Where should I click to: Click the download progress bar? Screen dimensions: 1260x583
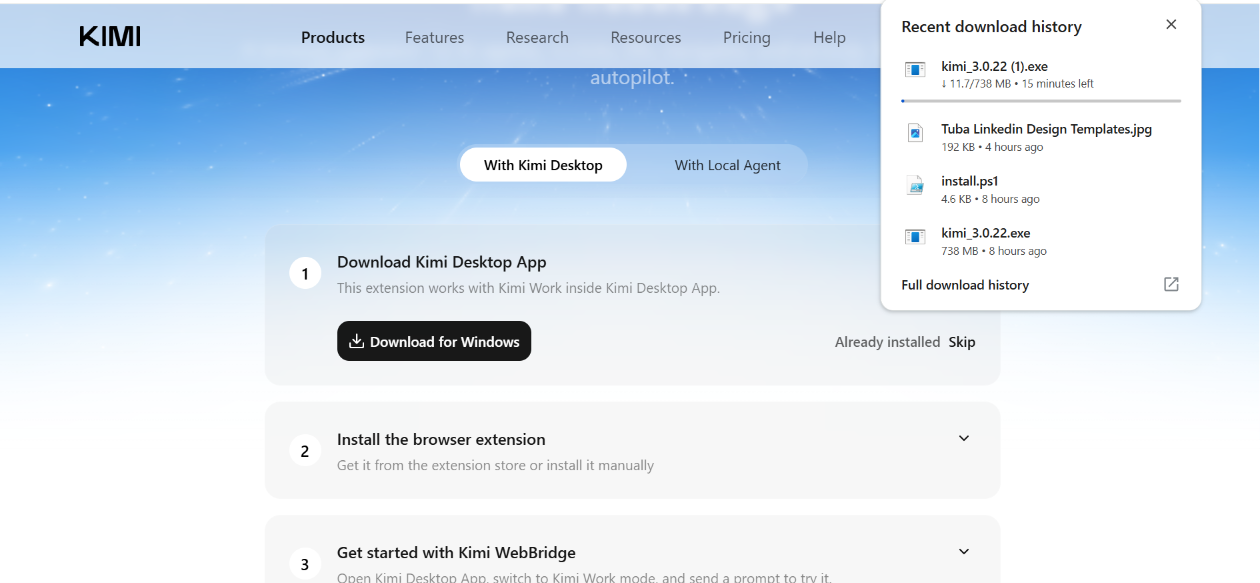tap(1041, 101)
